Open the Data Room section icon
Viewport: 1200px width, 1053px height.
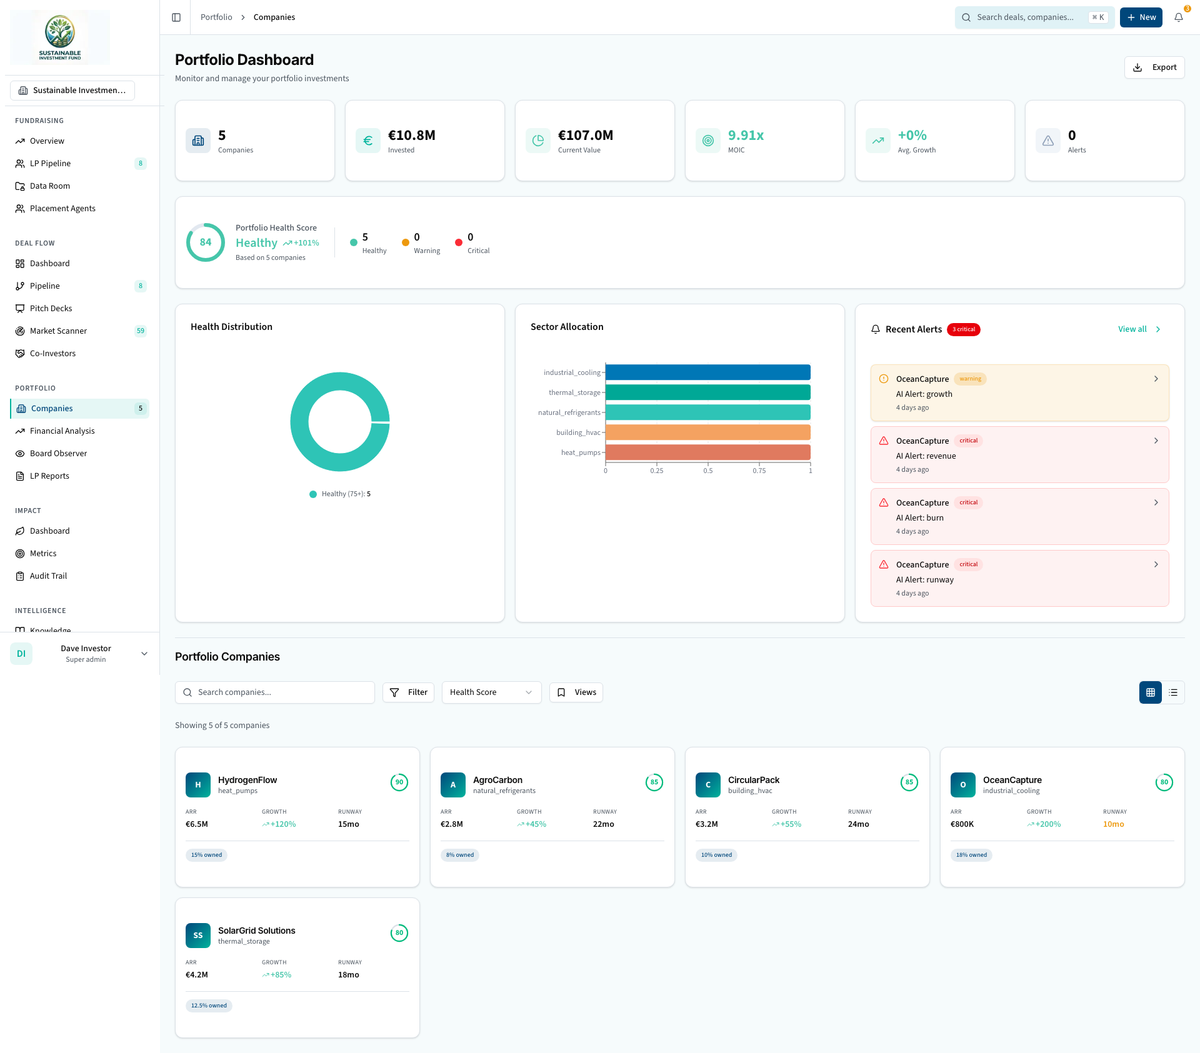[x=18, y=185]
